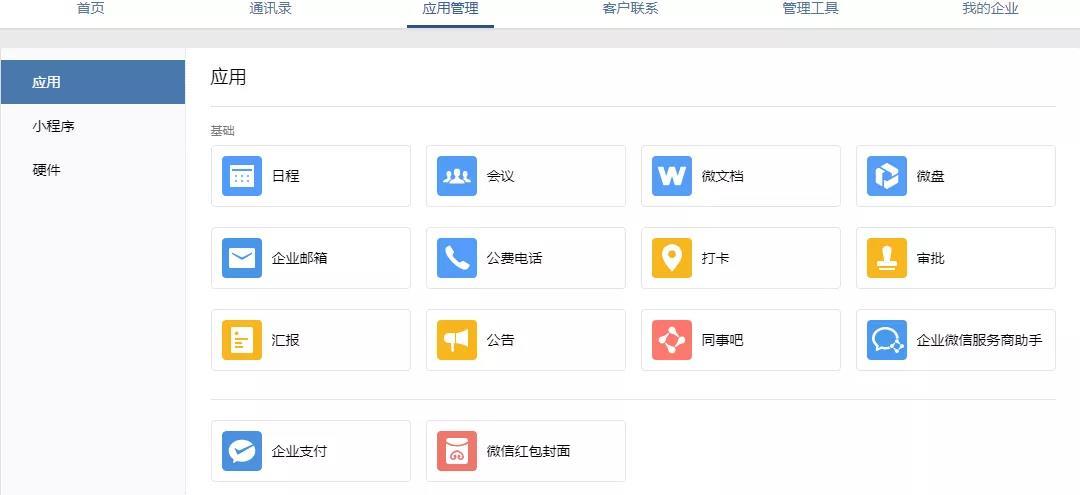This screenshot has width=1080, height=495.
Task: Click the 审批 stamp icon
Action: pos(886,258)
